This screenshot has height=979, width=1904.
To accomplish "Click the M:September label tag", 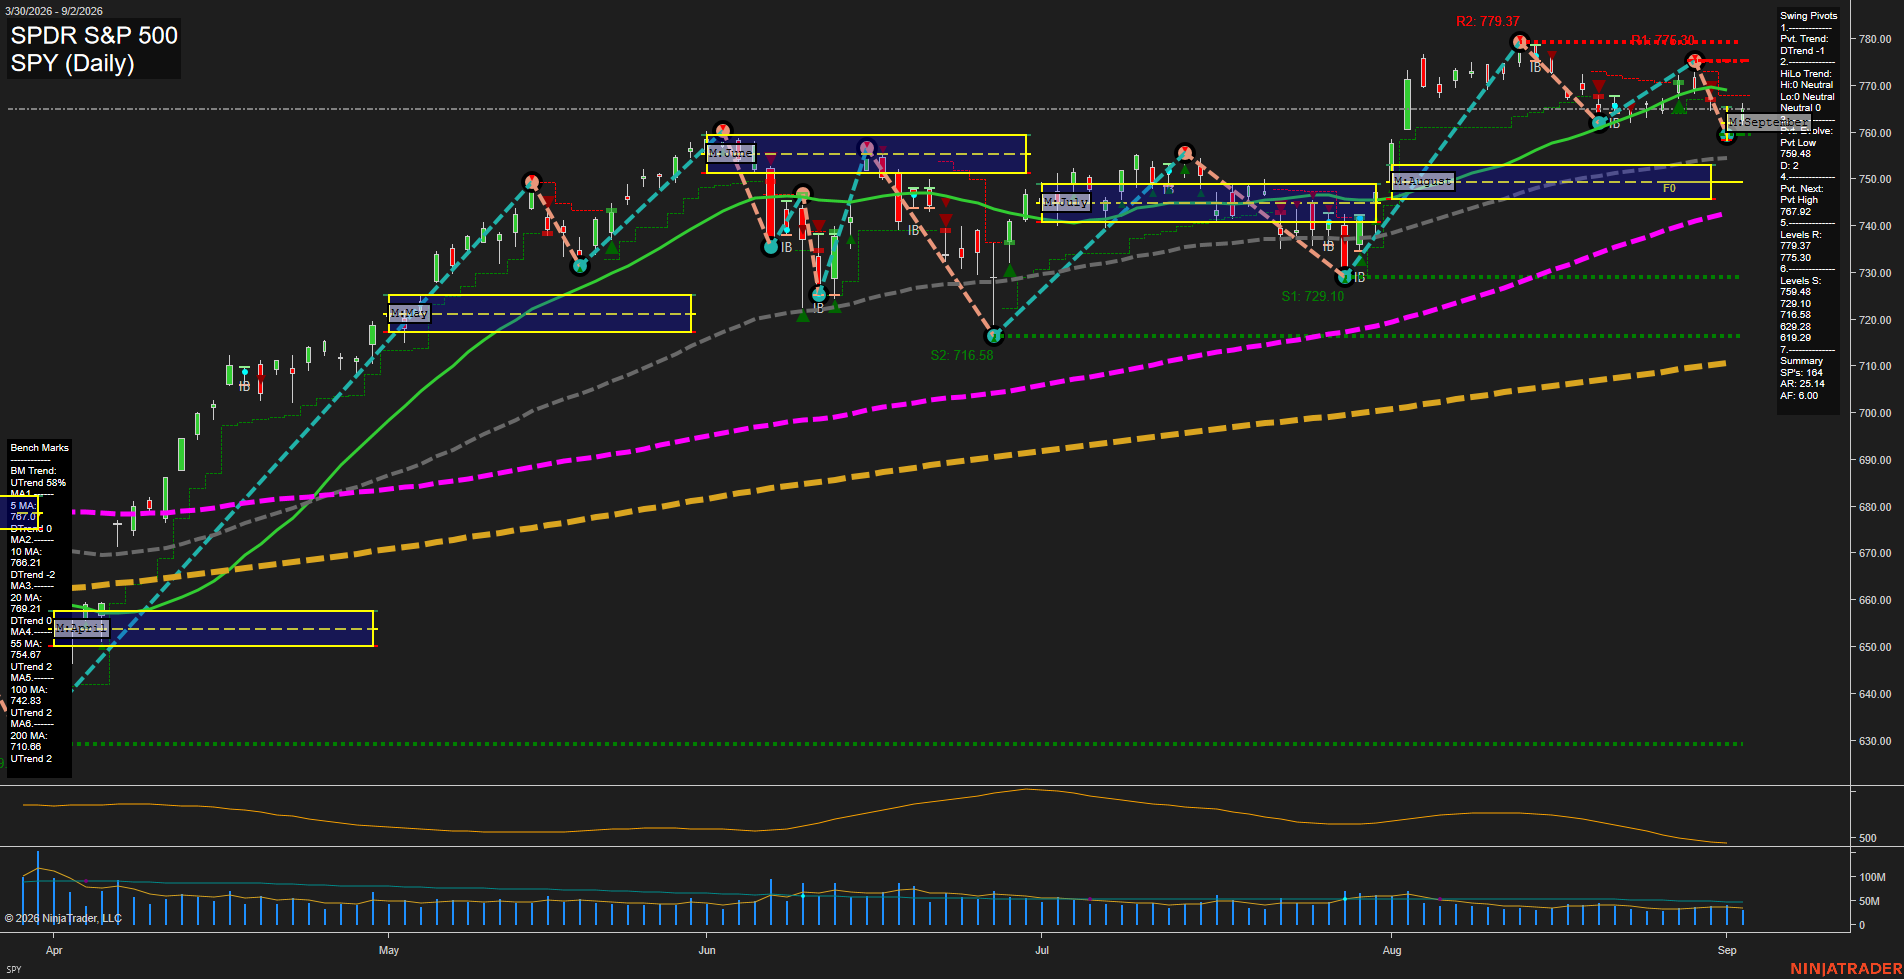I will click(1767, 122).
